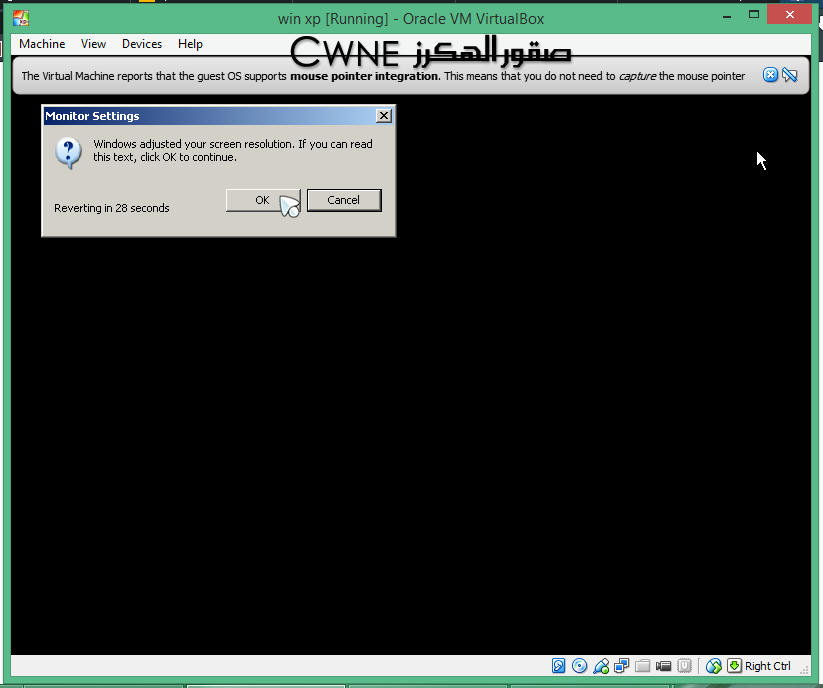Click the mouse integration status icon
This screenshot has width=823, height=688.
(714, 665)
